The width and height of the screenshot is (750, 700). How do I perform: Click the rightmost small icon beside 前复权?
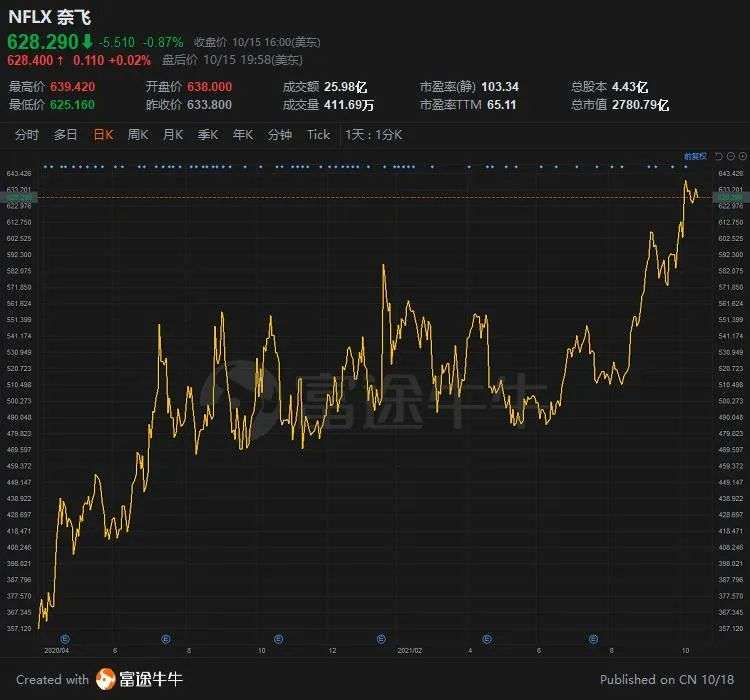coord(741,156)
